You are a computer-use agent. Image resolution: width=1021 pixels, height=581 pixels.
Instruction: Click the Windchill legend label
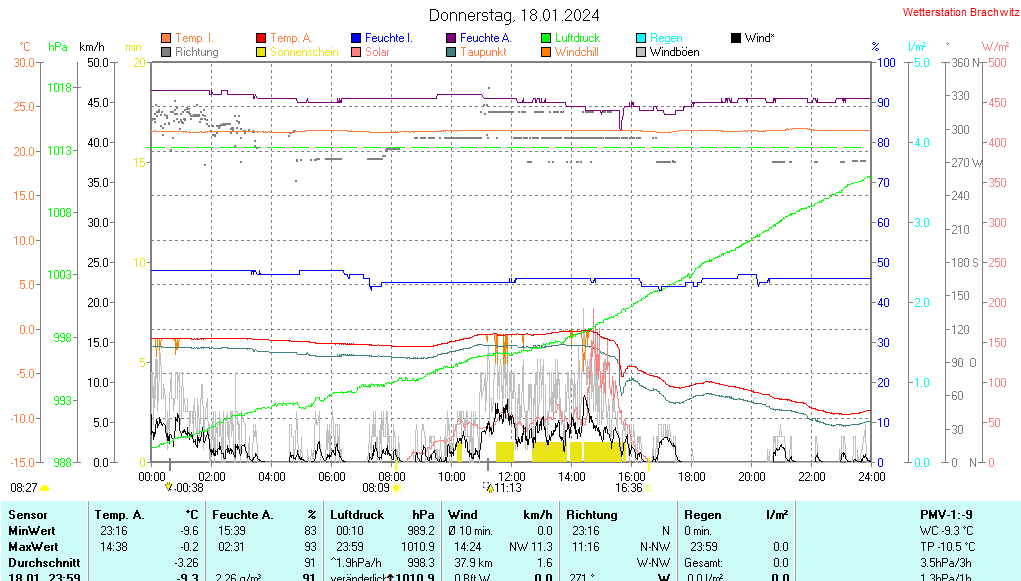point(577,52)
